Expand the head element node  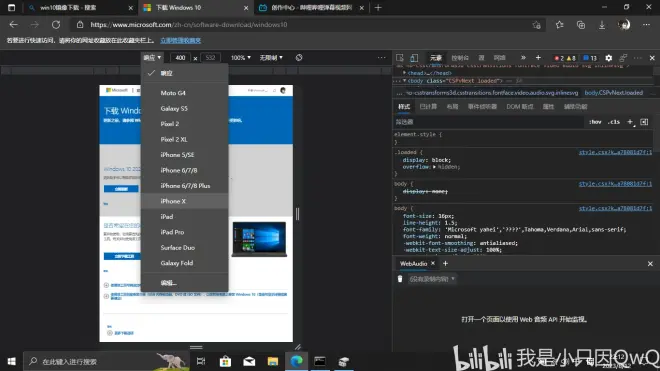coord(405,73)
